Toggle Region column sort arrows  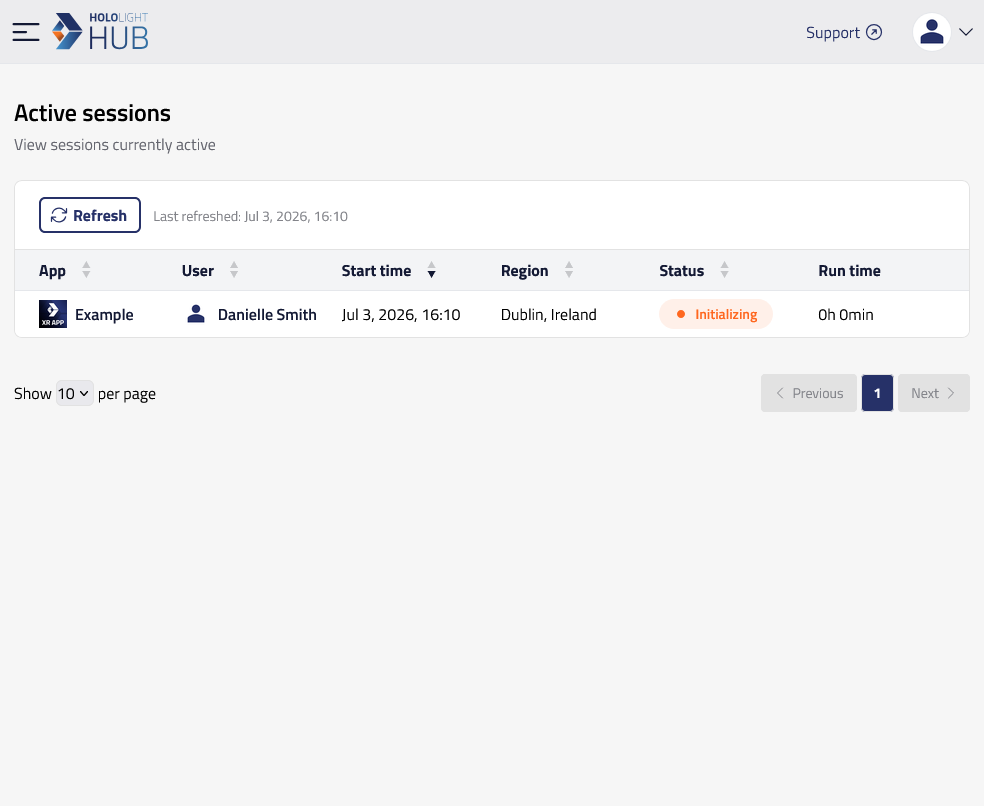569,270
